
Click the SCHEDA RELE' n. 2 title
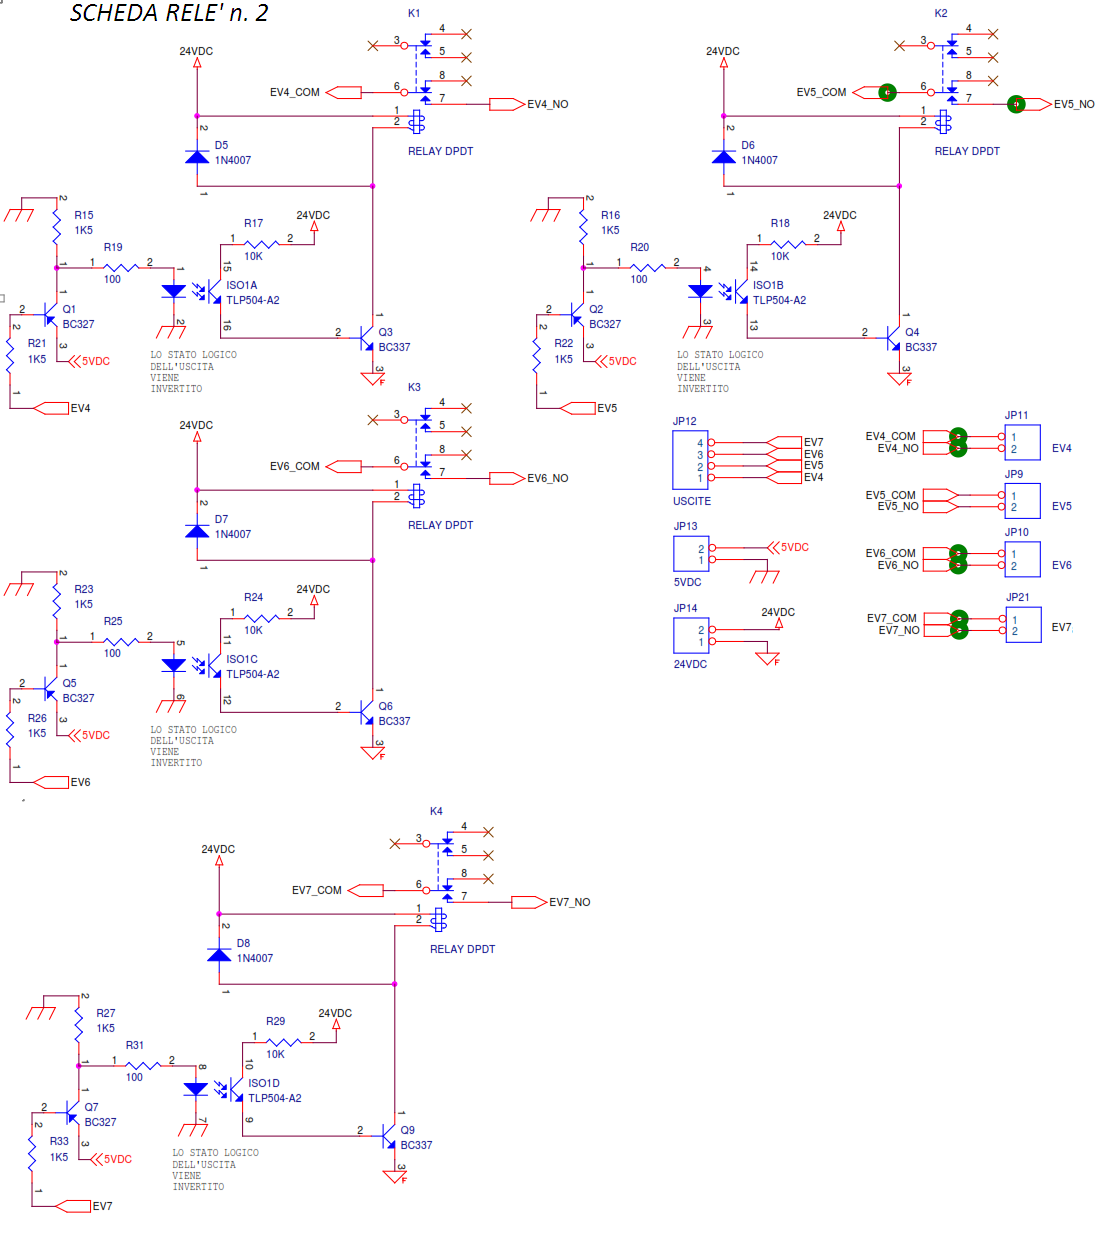(169, 13)
